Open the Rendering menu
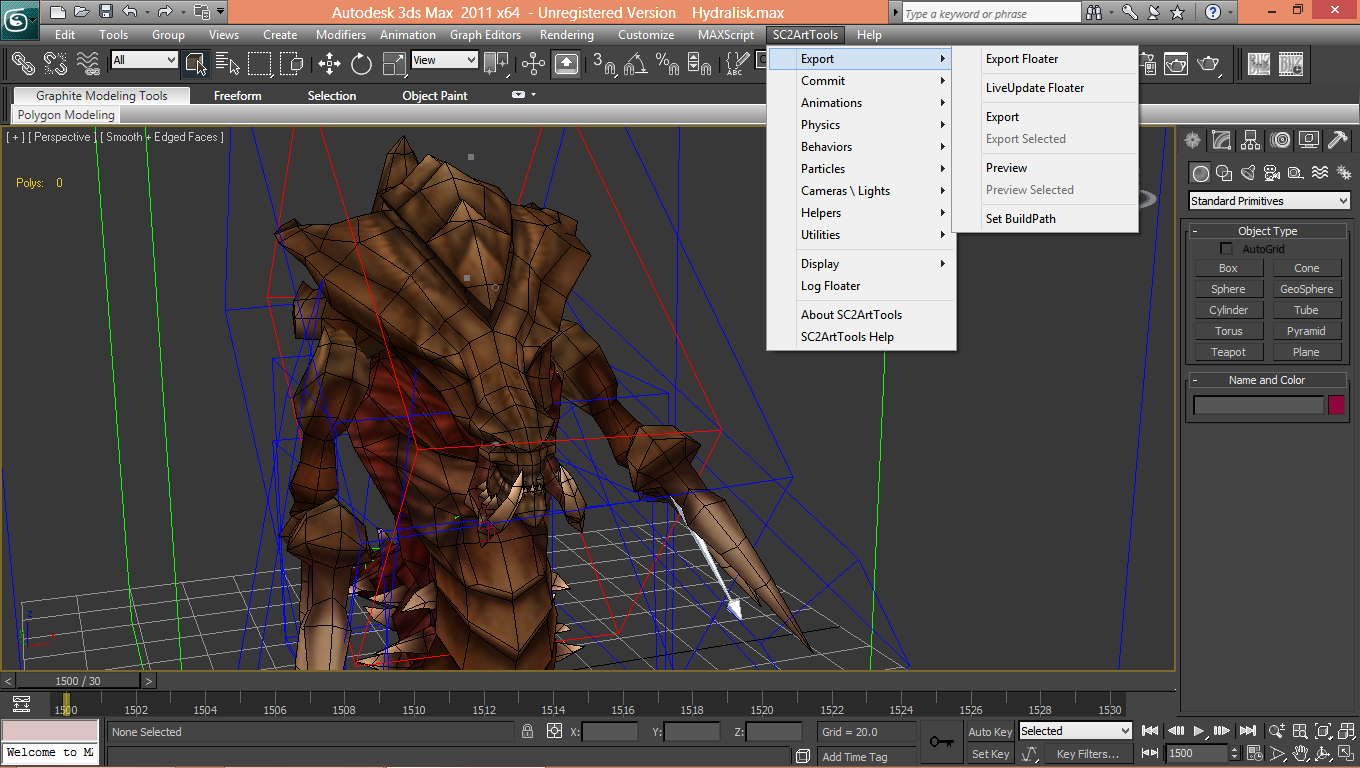This screenshot has width=1360, height=768. coord(566,35)
